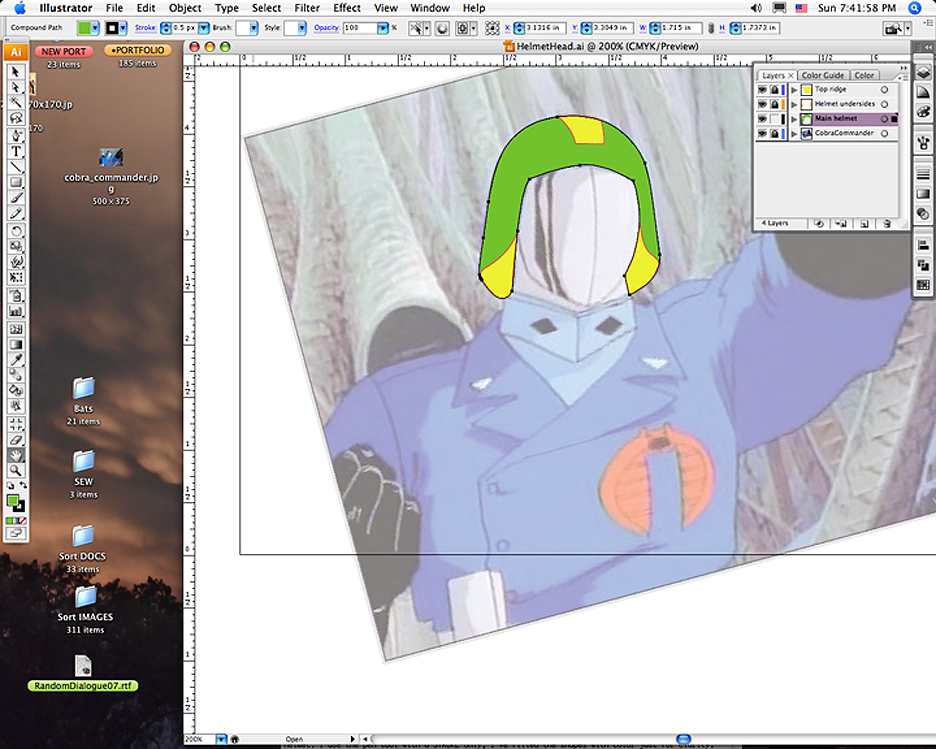Select the Free Transform tool
Viewport: 936px width, 749px height.
point(16,278)
